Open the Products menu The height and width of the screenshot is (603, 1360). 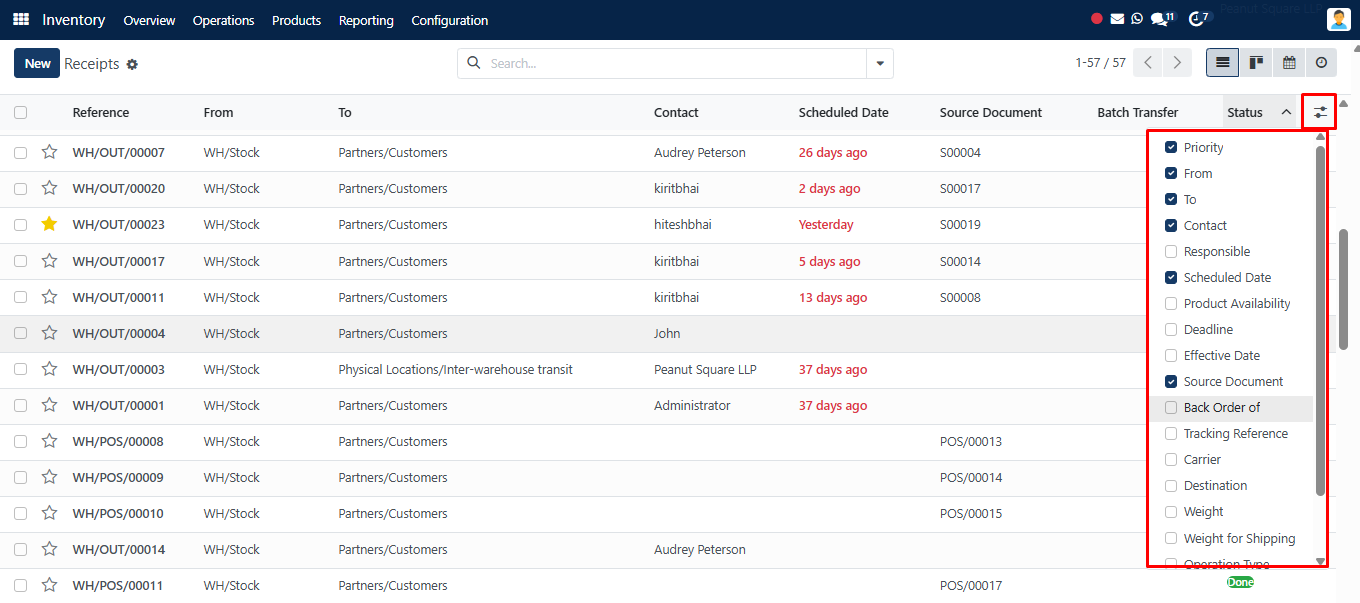tap(297, 20)
